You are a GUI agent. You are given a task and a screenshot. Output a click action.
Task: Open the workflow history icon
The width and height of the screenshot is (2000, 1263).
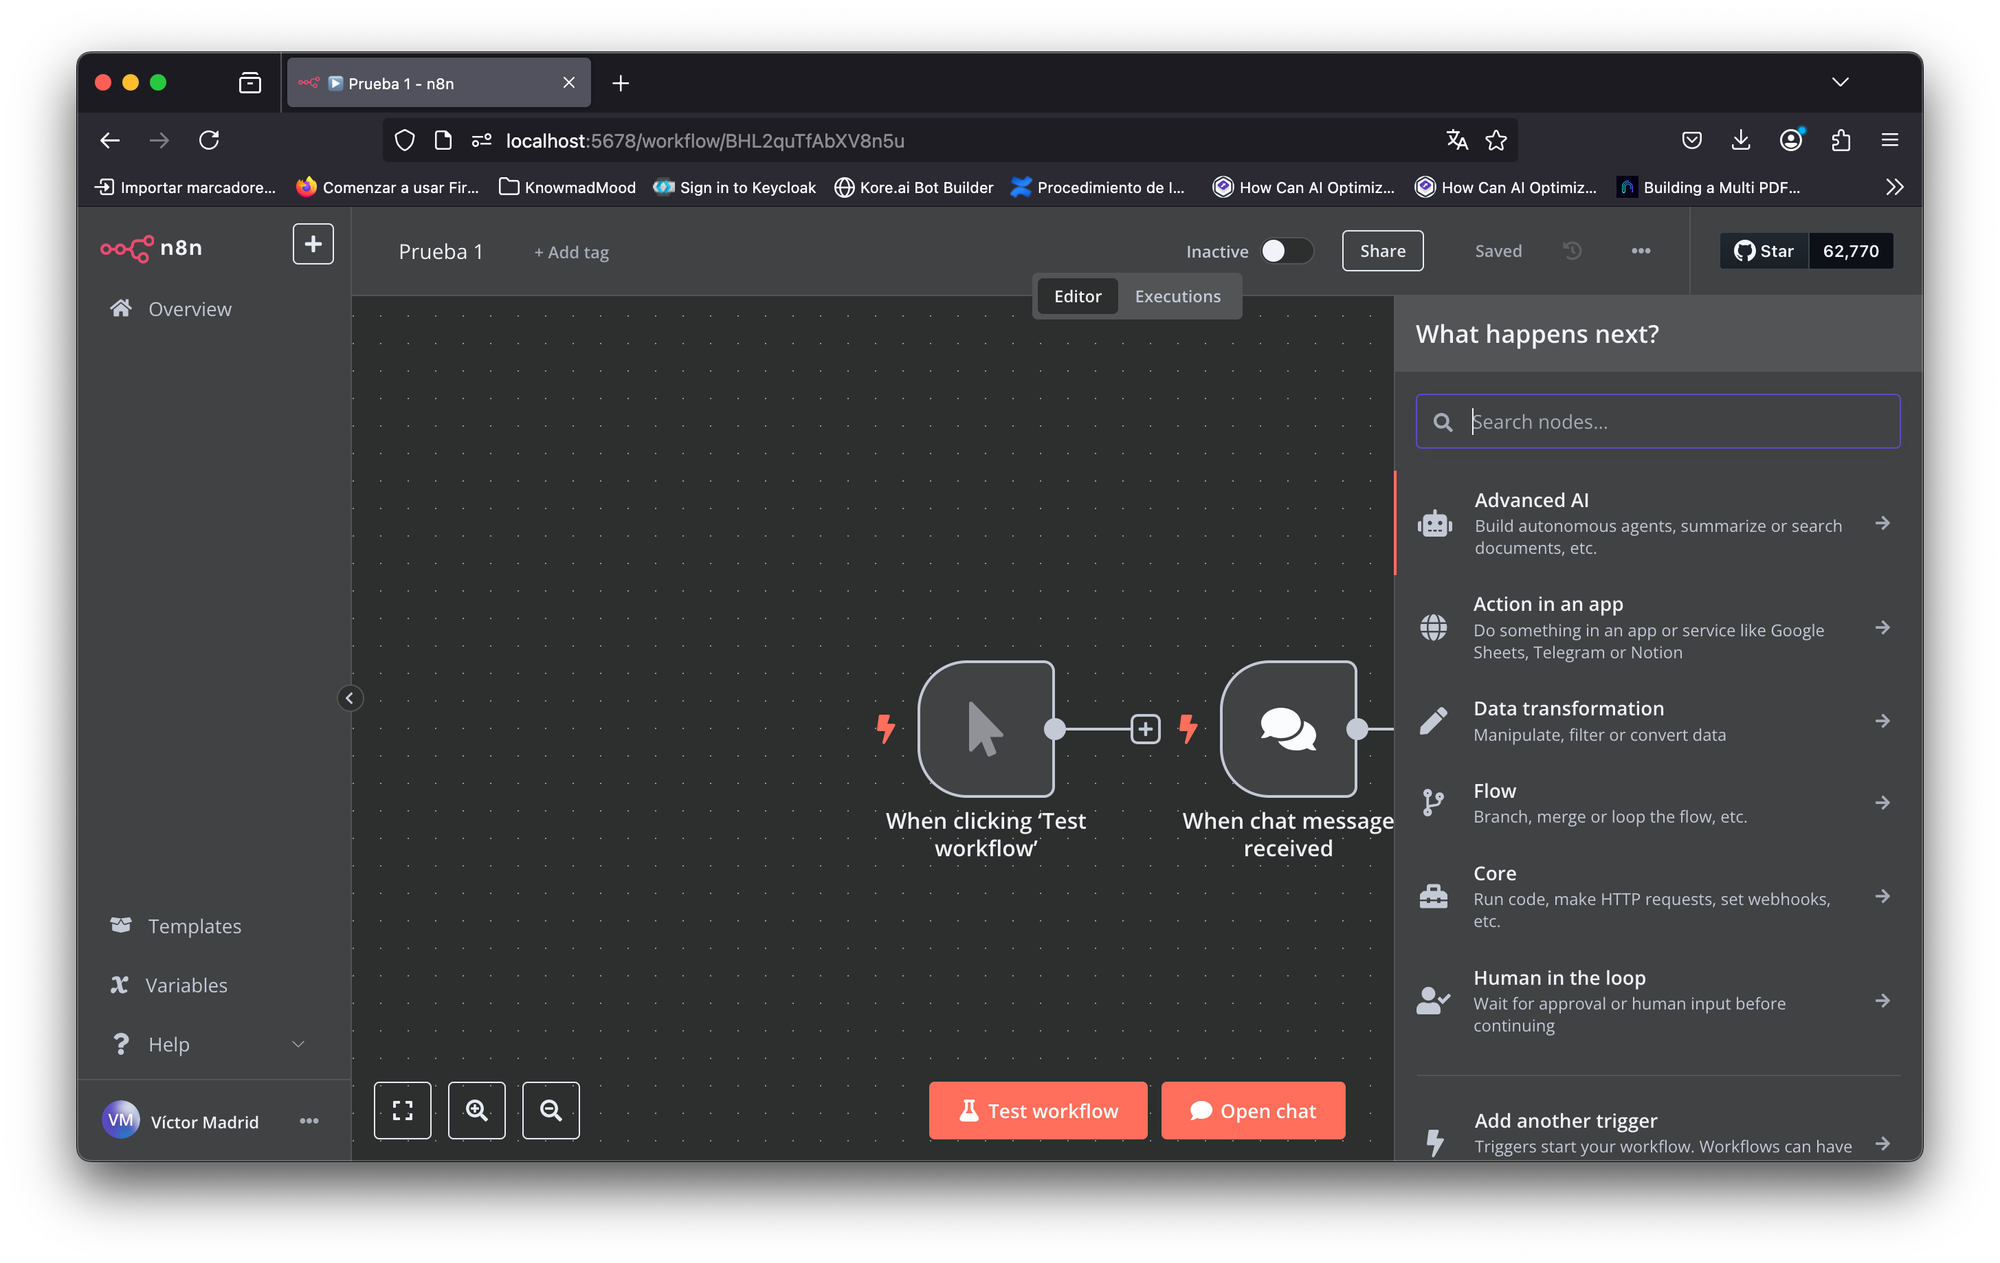pyautogui.click(x=1572, y=251)
